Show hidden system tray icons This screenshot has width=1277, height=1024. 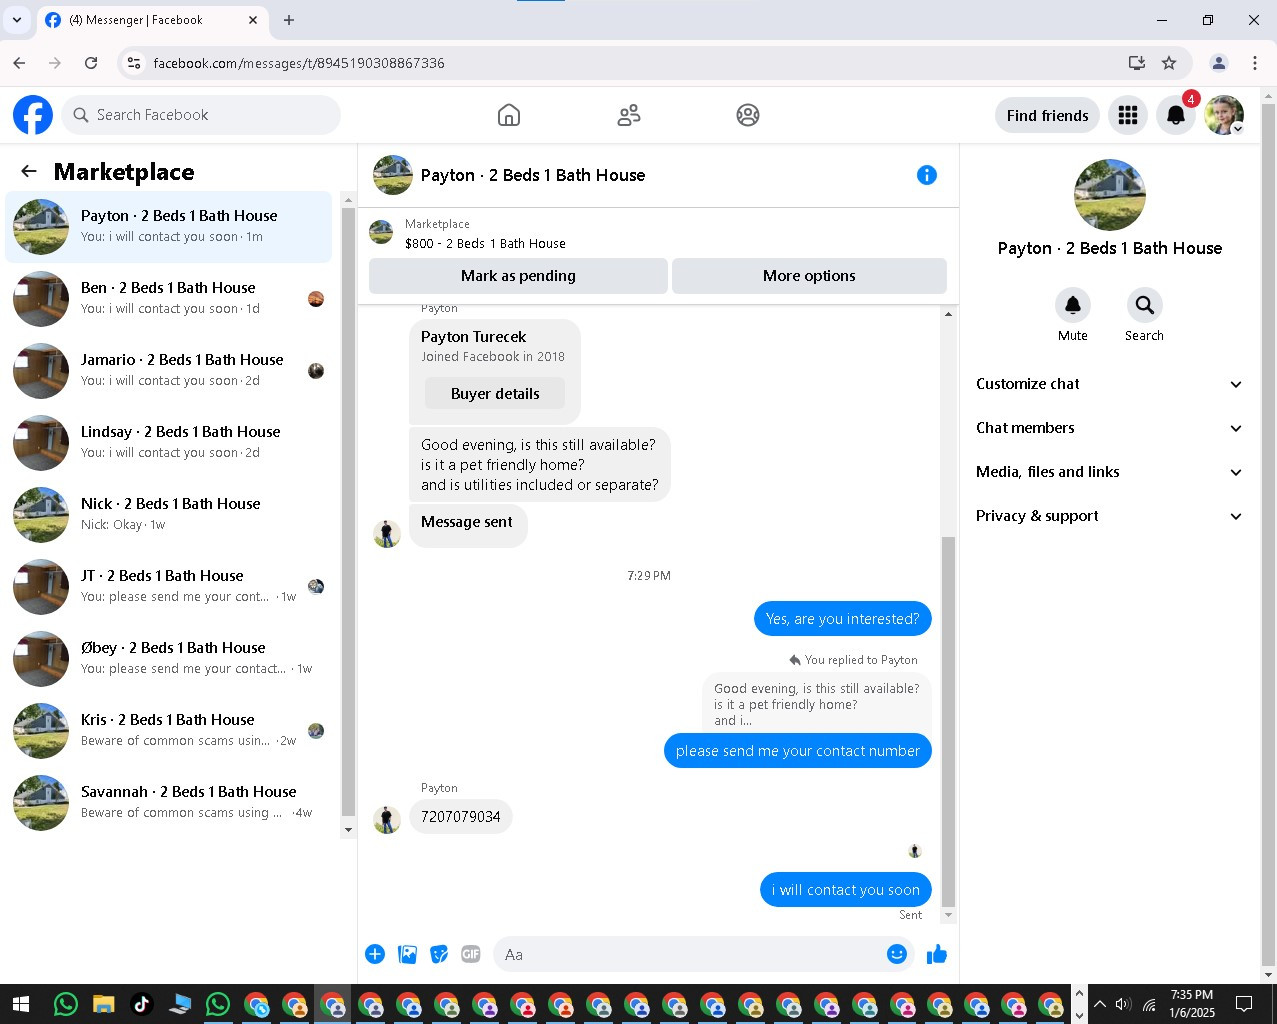pyautogui.click(x=1100, y=1004)
